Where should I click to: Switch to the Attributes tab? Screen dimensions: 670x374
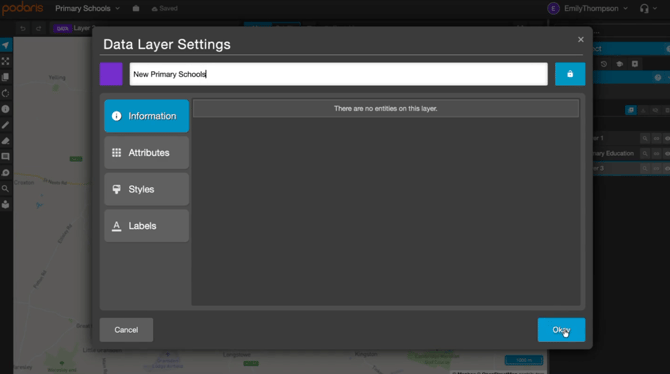click(x=147, y=153)
